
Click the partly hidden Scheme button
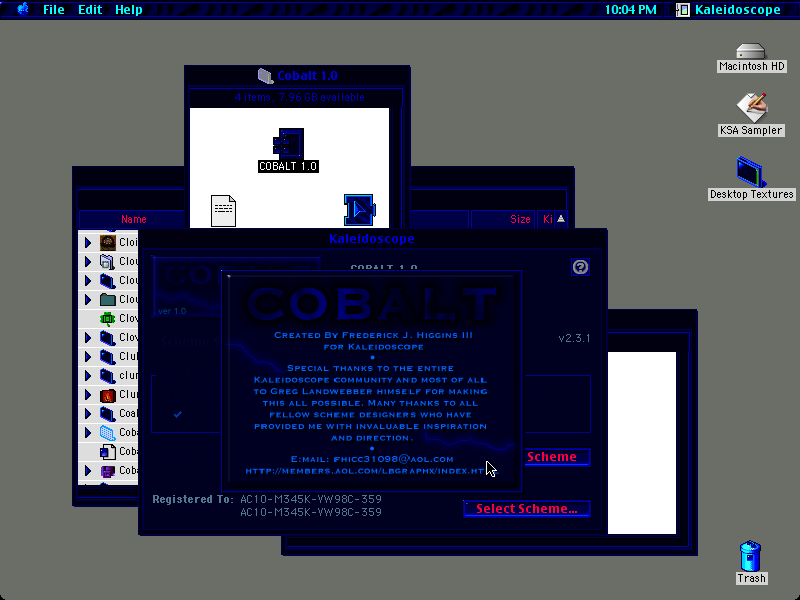click(x=556, y=457)
